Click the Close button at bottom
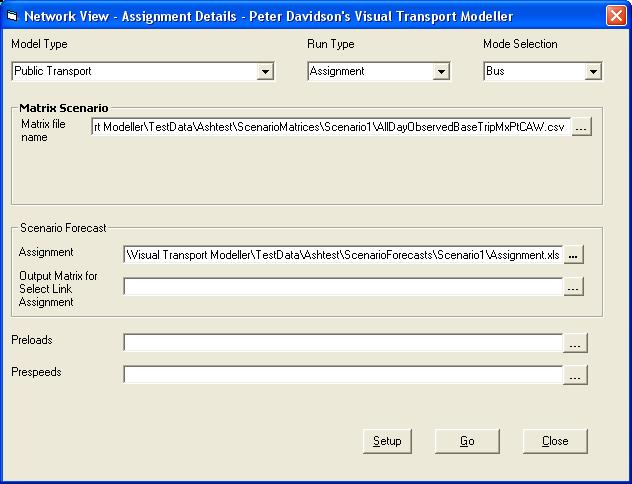The height and width of the screenshot is (484, 632). coord(555,441)
